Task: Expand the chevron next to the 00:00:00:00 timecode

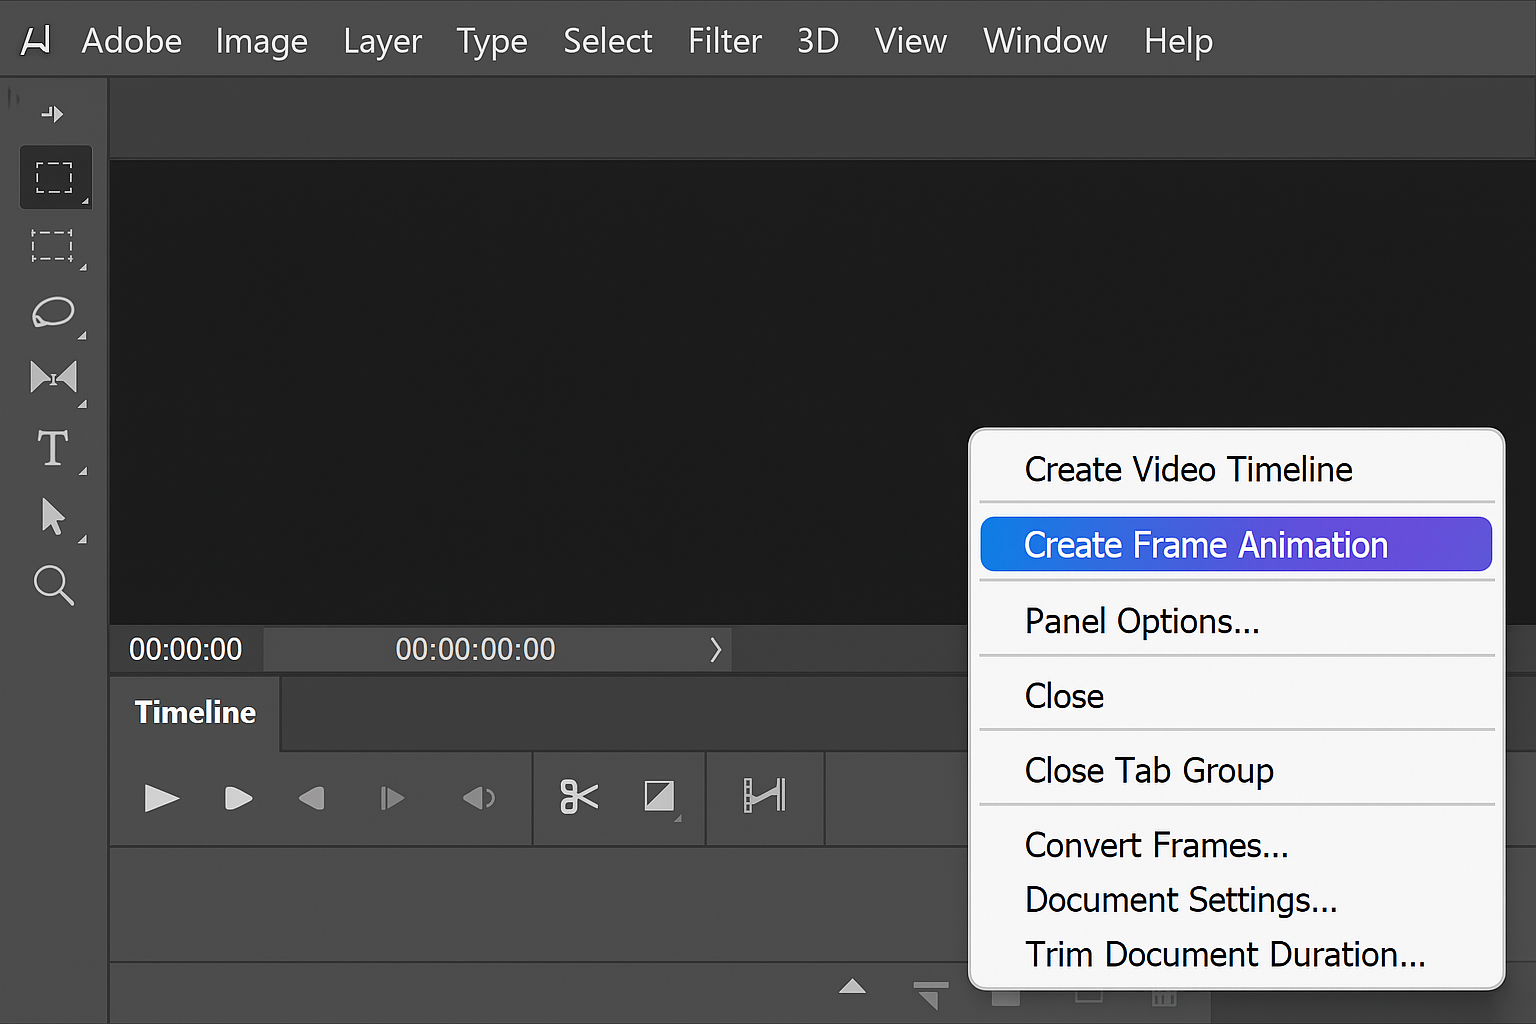Action: [716, 650]
